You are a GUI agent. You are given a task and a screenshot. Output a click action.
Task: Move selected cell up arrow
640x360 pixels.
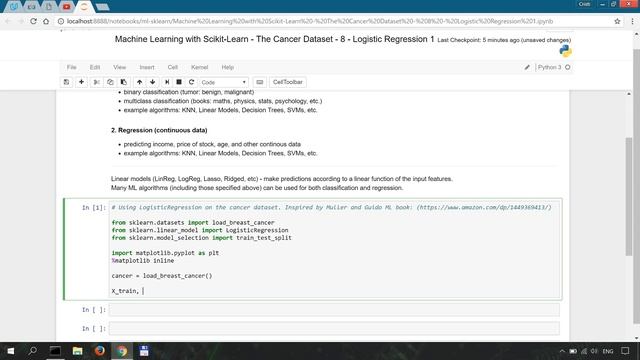point(140,82)
